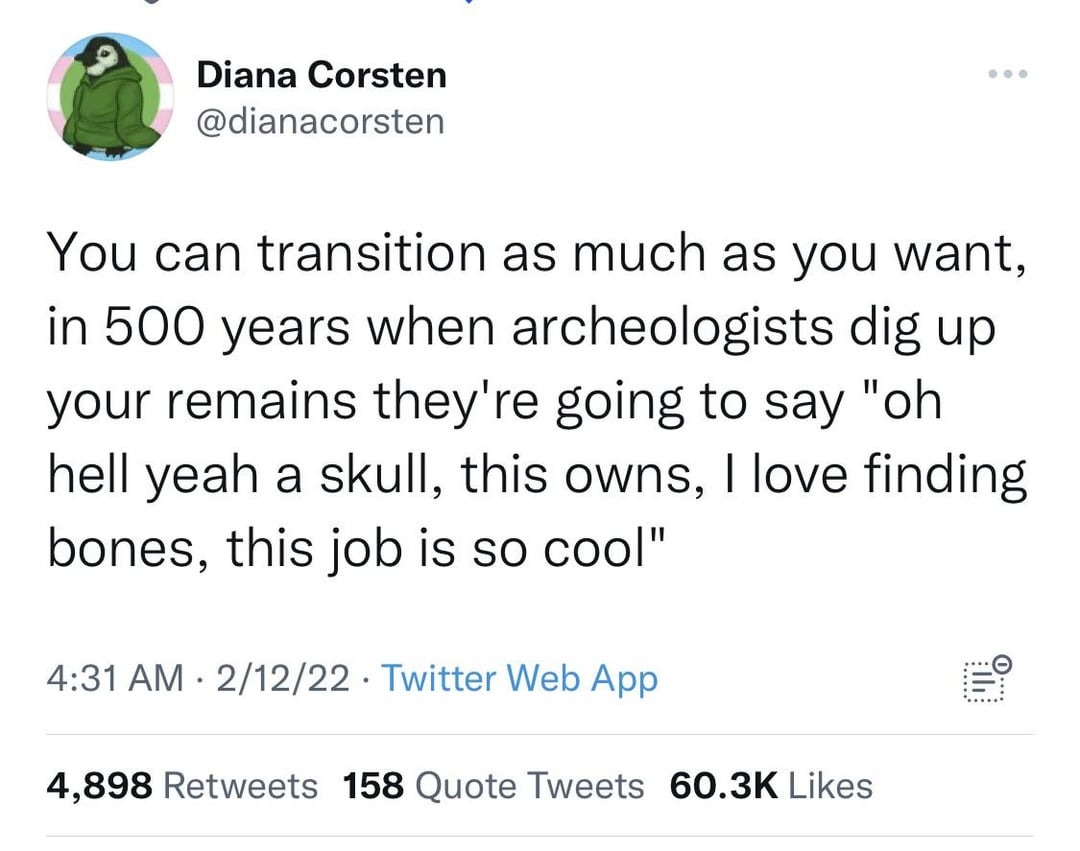This screenshot has height=851, width=1080.
Task: Open the Quote Tweets list
Action: pyautogui.click(x=530, y=786)
